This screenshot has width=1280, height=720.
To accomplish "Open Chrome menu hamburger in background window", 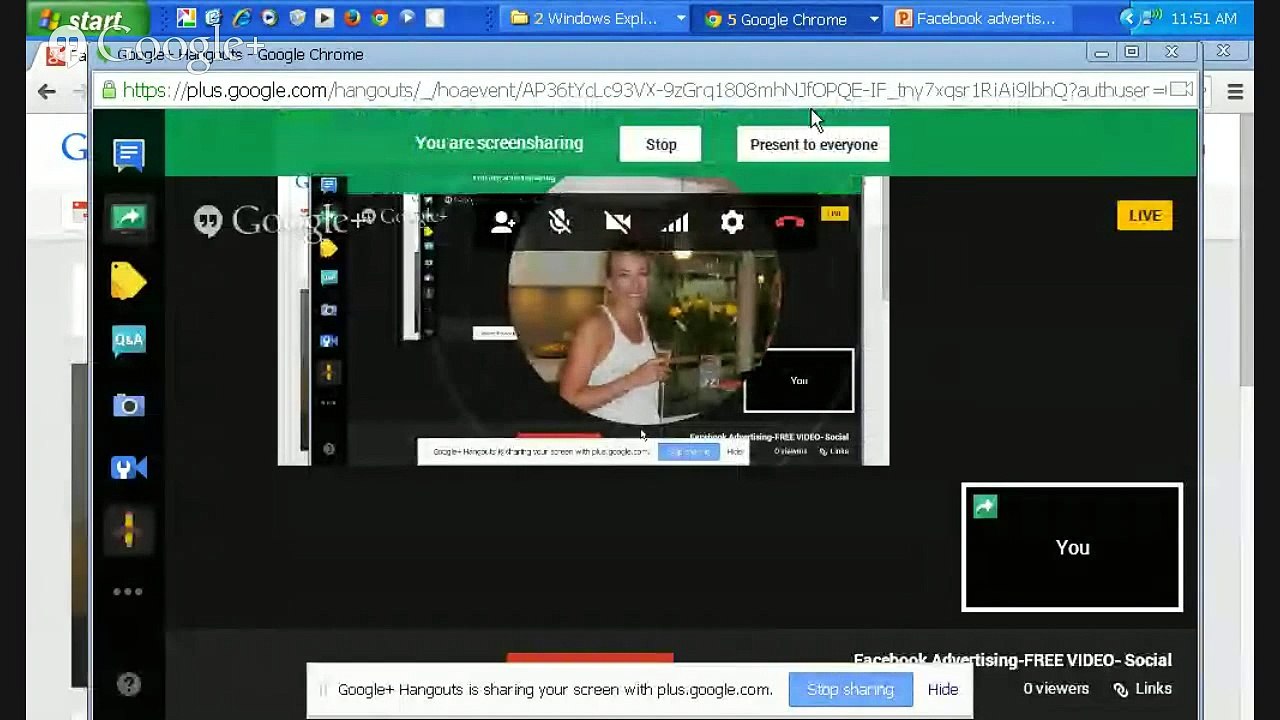I will point(1235,92).
